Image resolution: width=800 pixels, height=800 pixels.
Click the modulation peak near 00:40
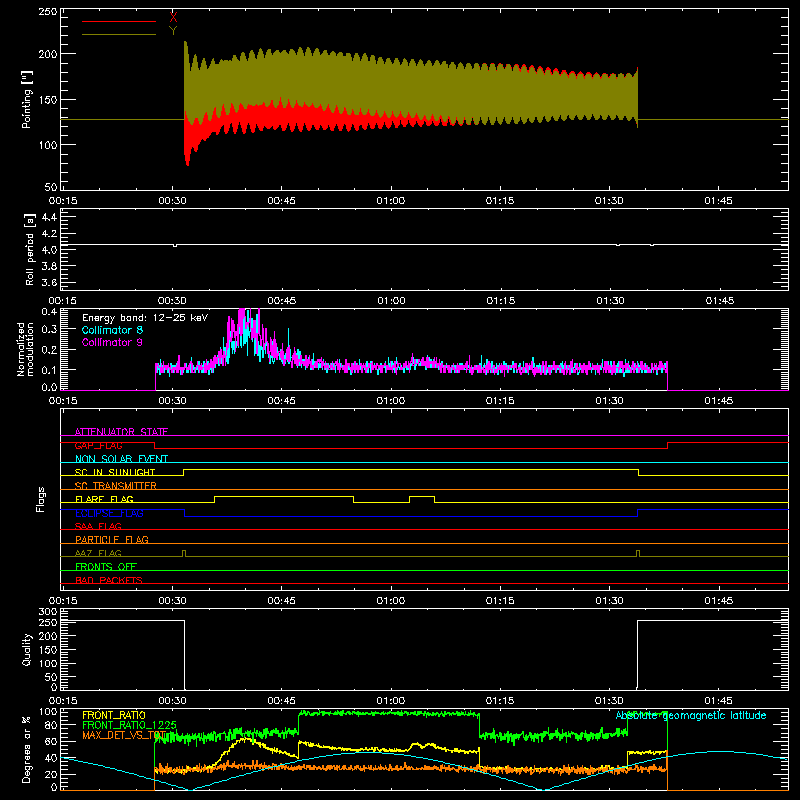pos(244,332)
